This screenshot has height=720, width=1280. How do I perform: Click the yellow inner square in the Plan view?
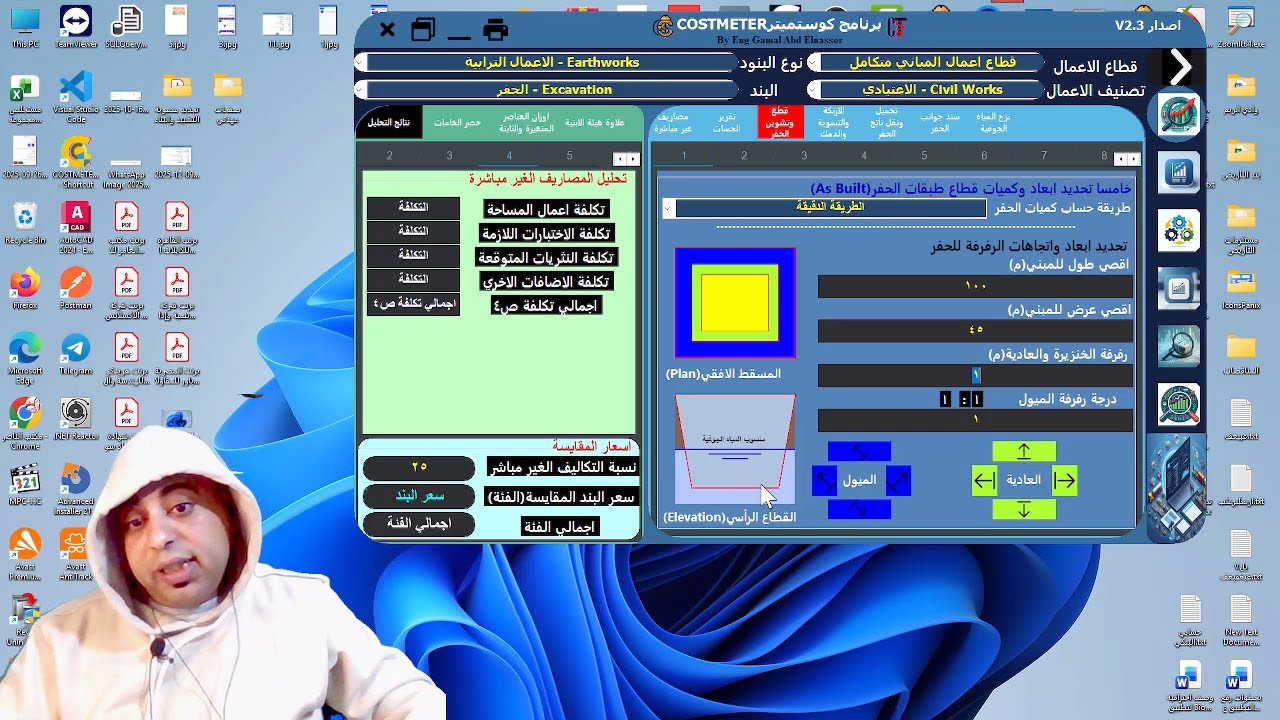(x=735, y=303)
